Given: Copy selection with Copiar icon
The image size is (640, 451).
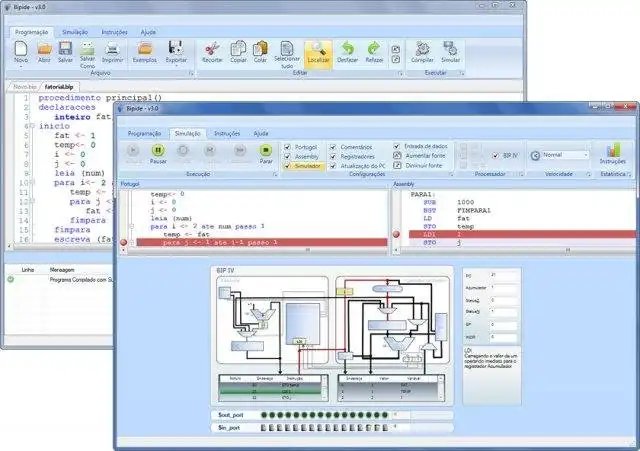Looking at the screenshot, I should click(238, 52).
